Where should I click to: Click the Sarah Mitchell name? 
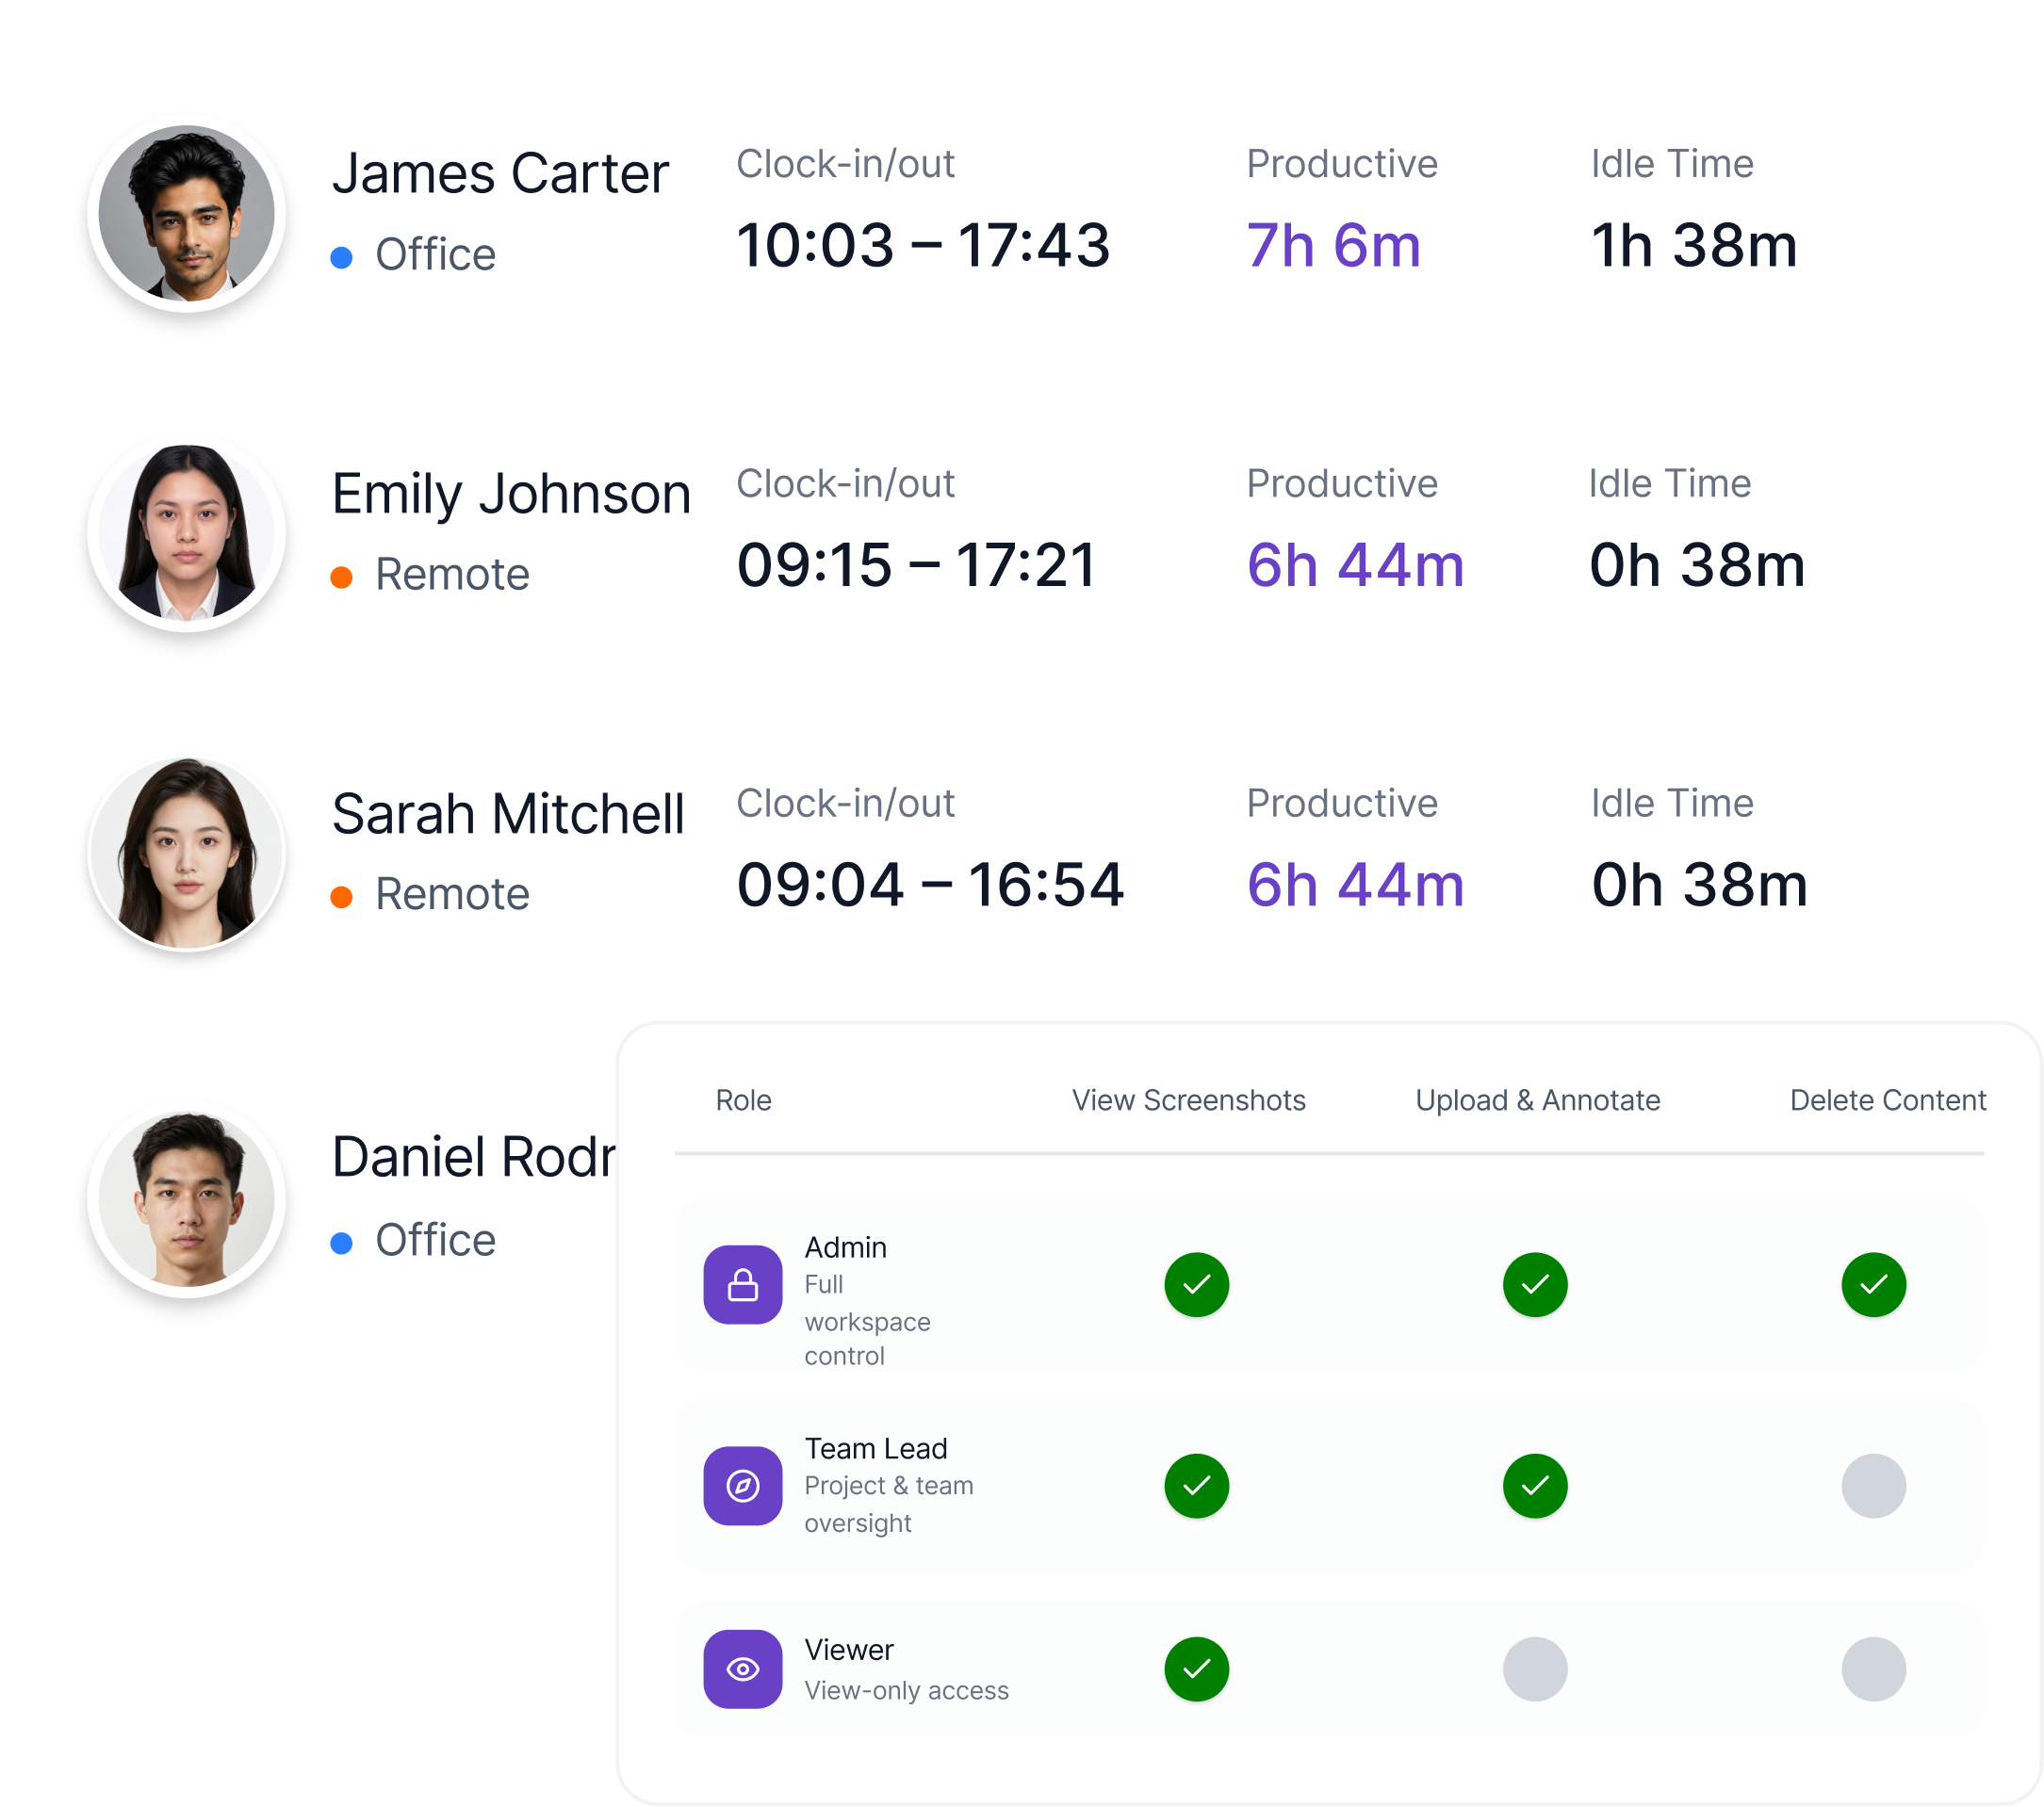508,813
